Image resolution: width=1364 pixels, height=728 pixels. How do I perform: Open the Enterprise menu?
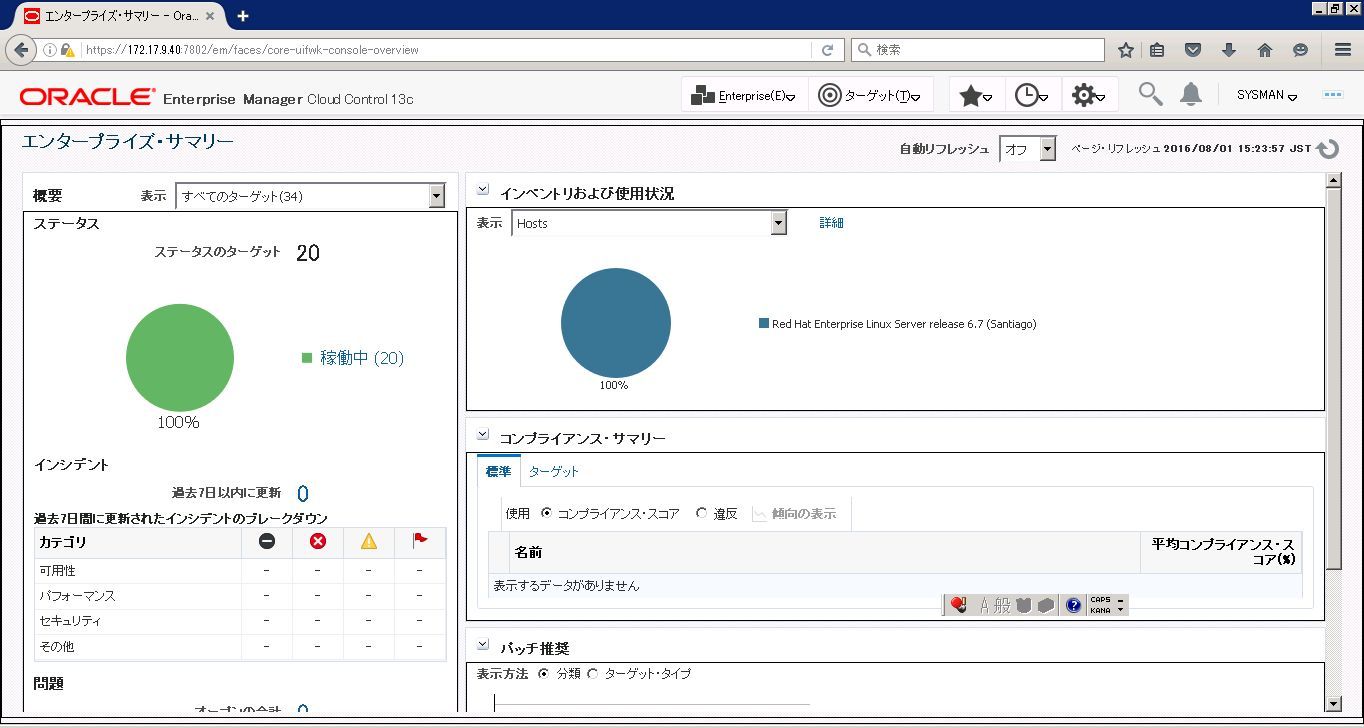pos(743,95)
